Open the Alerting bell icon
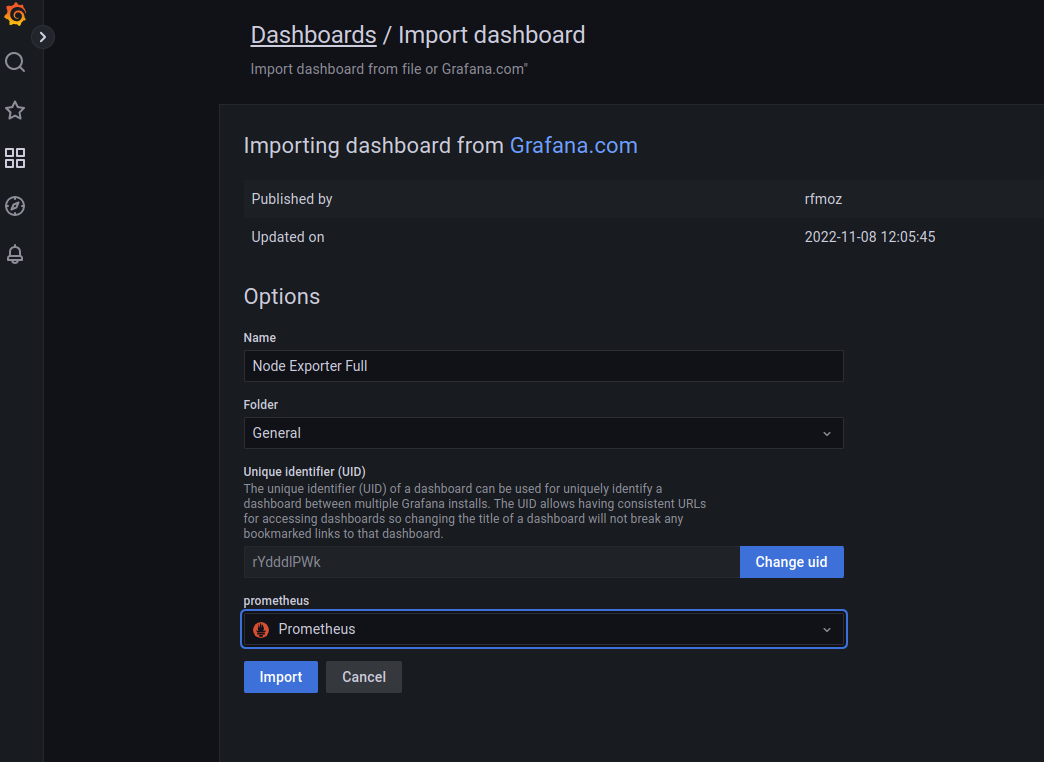 pyautogui.click(x=15, y=254)
